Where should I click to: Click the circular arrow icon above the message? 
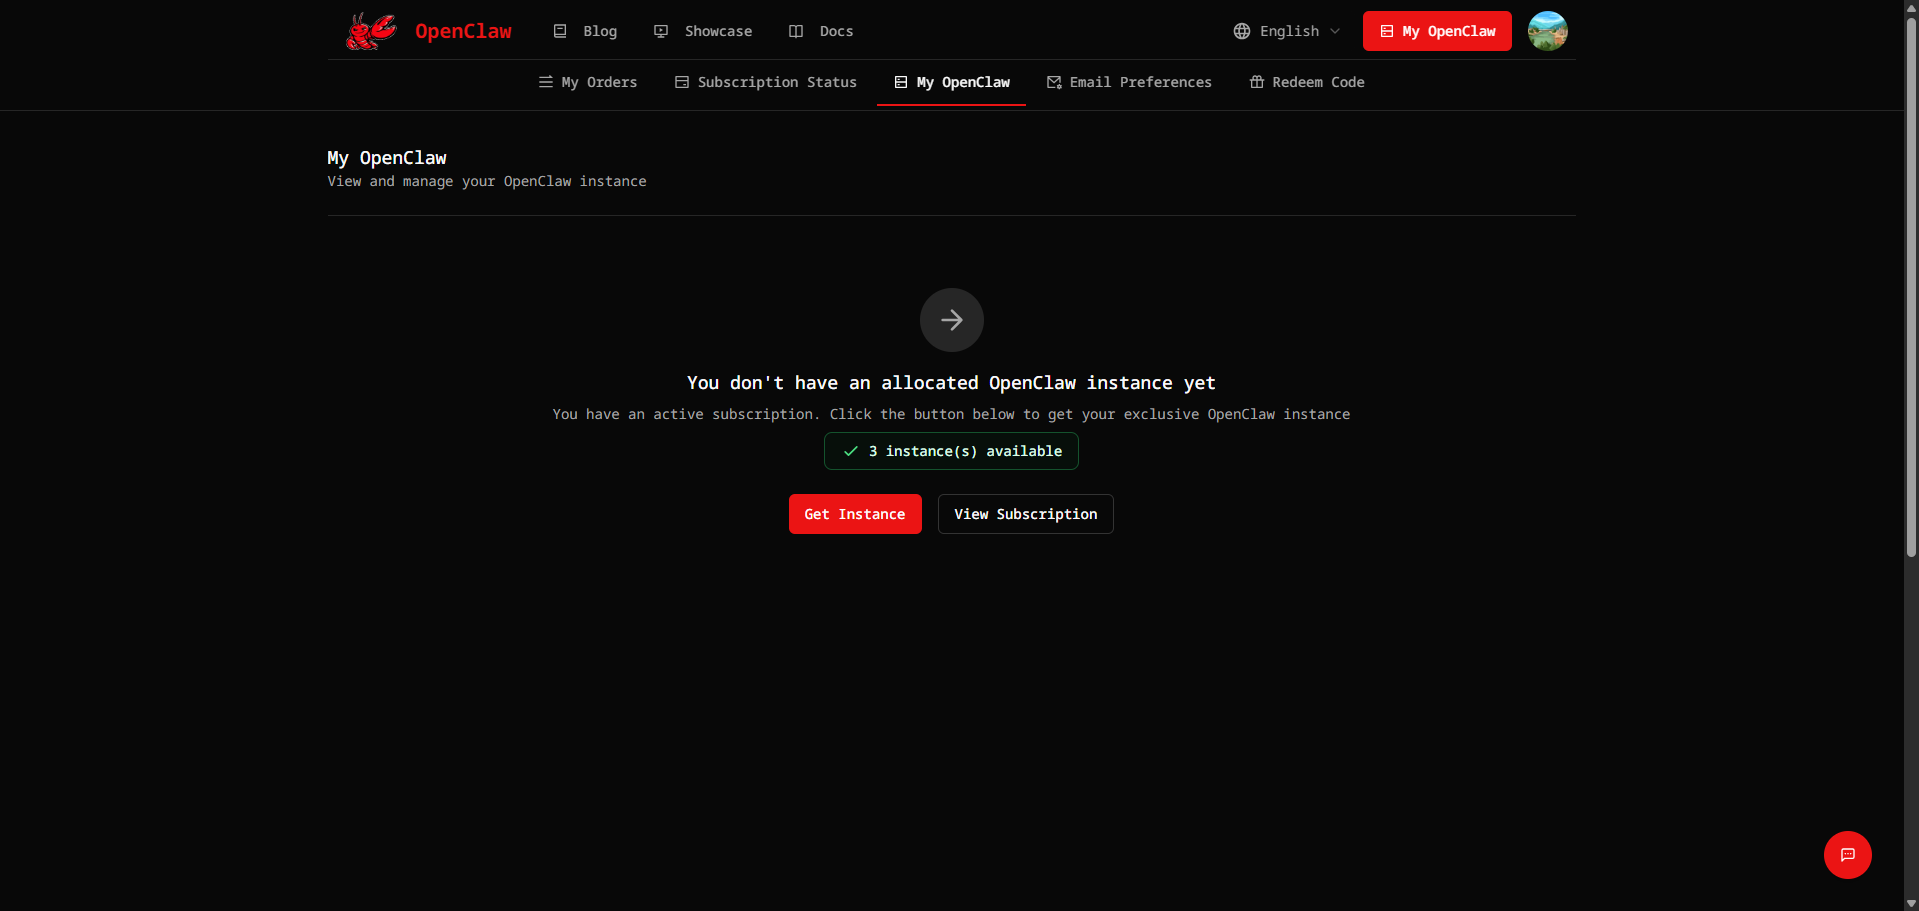tap(951, 319)
